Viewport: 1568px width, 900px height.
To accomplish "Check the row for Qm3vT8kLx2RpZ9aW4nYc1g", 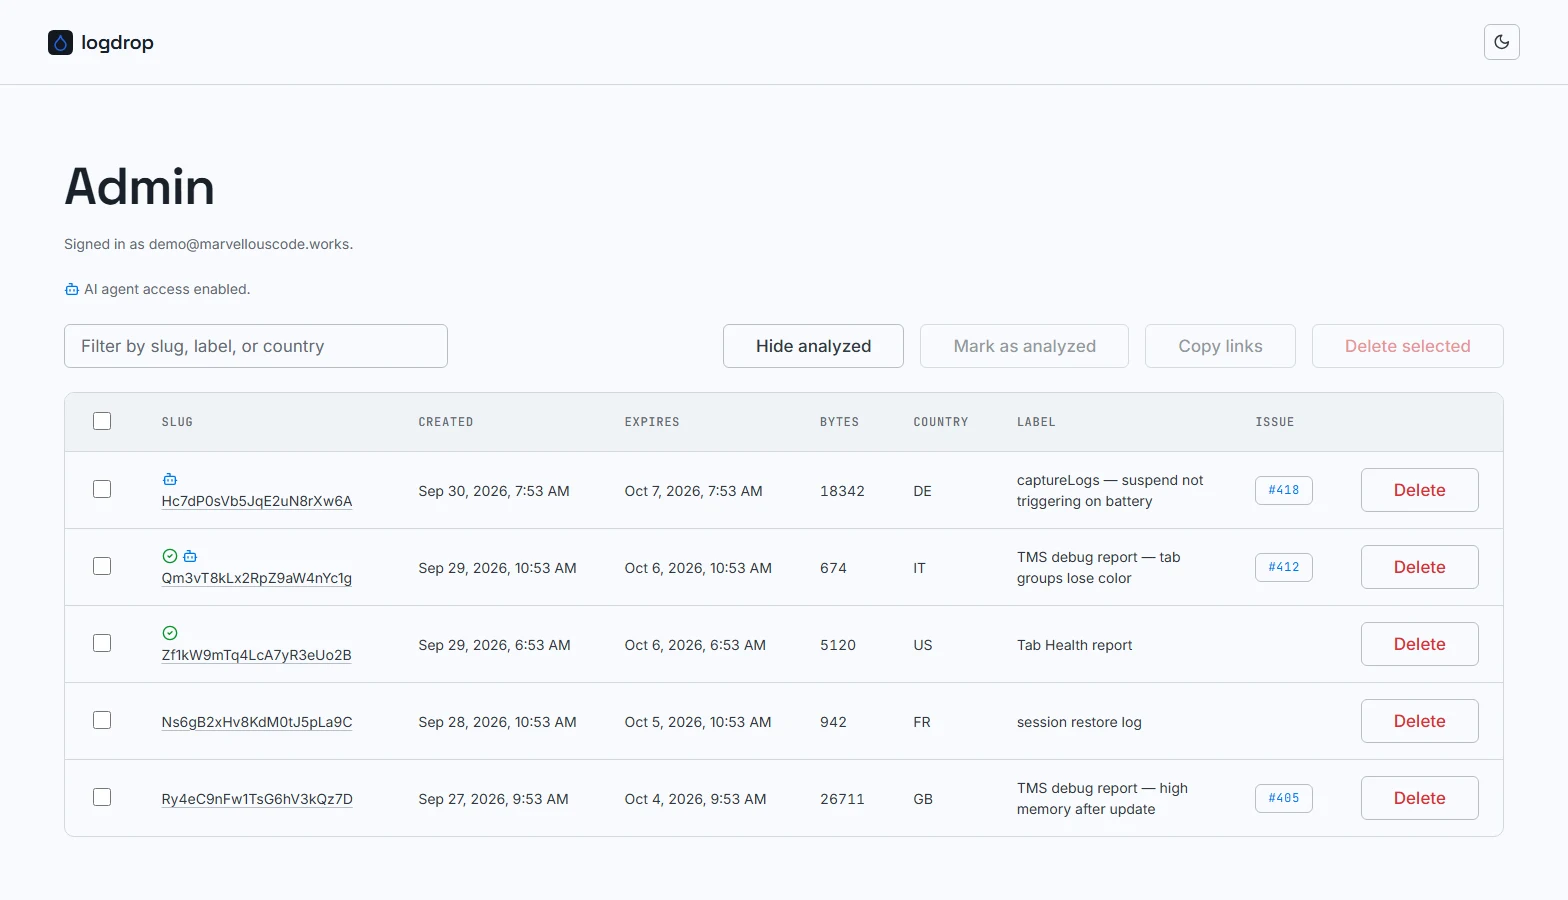I will tap(102, 566).
